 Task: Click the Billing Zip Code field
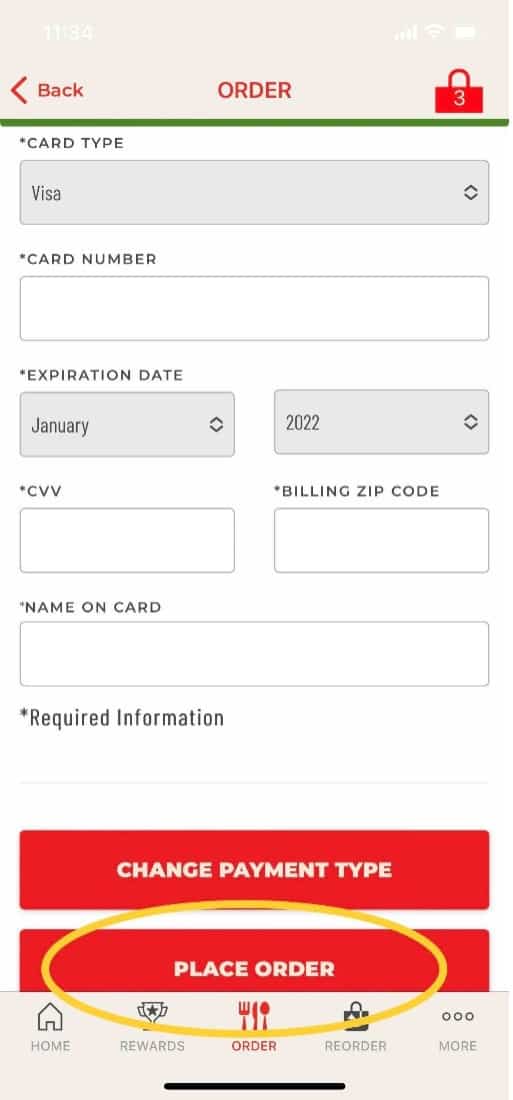click(381, 540)
